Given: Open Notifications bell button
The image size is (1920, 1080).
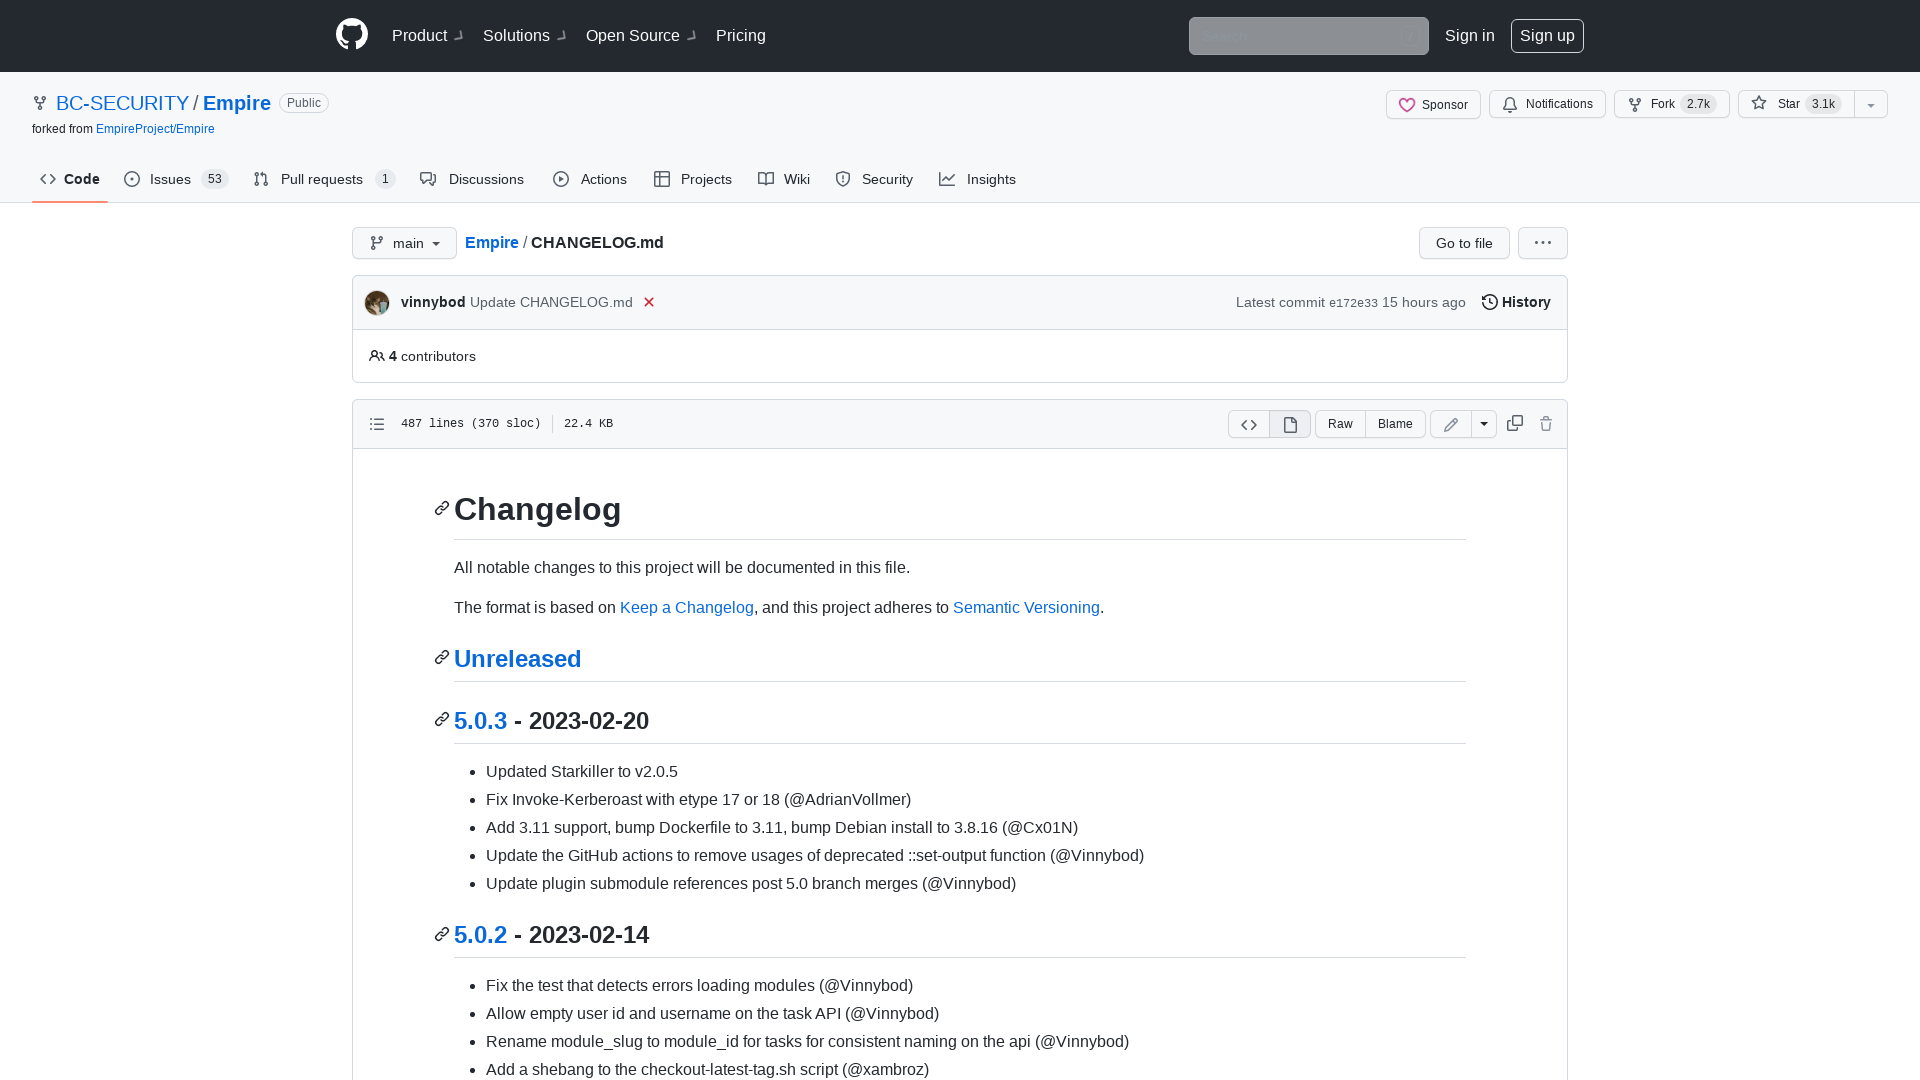Looking at the screenshot, I should pyautogui.click(x=1547, y=104).
